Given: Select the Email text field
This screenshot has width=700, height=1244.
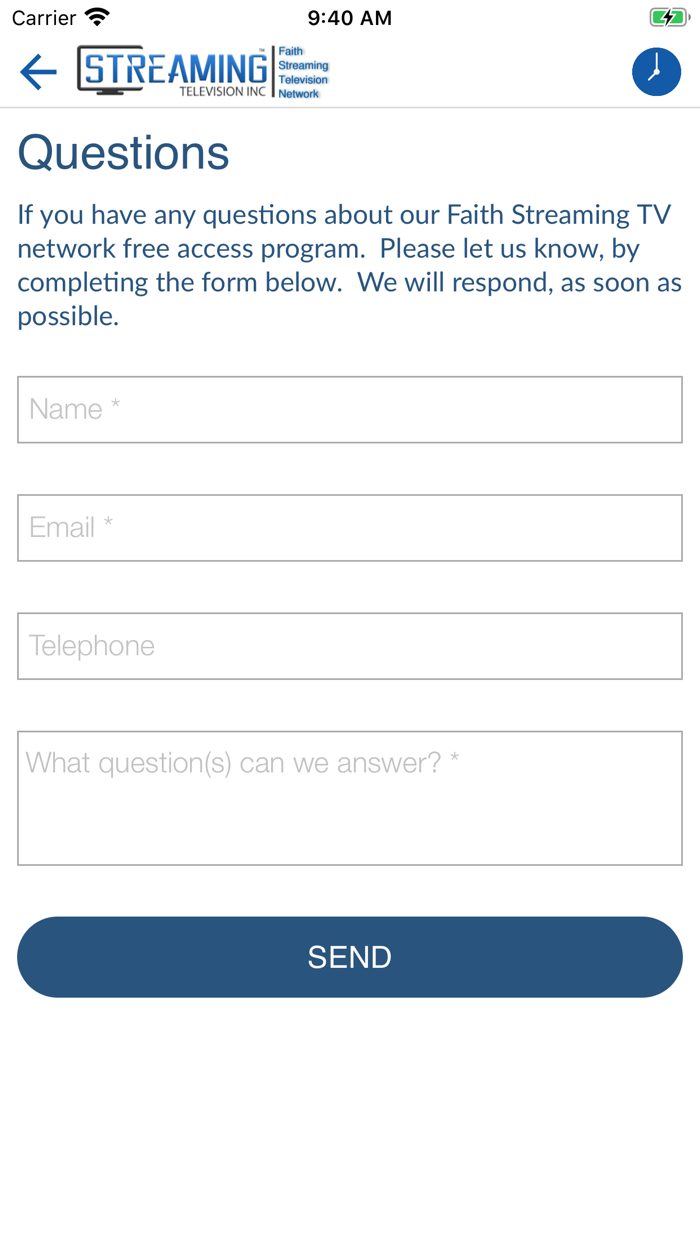Looking at the screenshot, I should click(x=350, y=527).
